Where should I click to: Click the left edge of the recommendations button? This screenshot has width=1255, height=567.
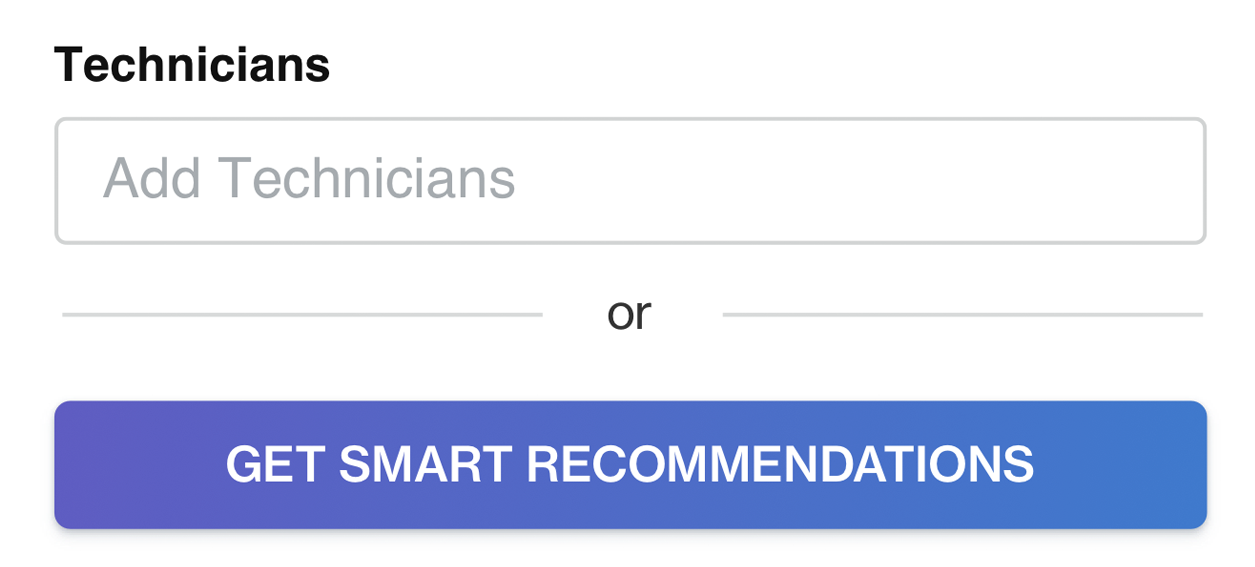75,465
